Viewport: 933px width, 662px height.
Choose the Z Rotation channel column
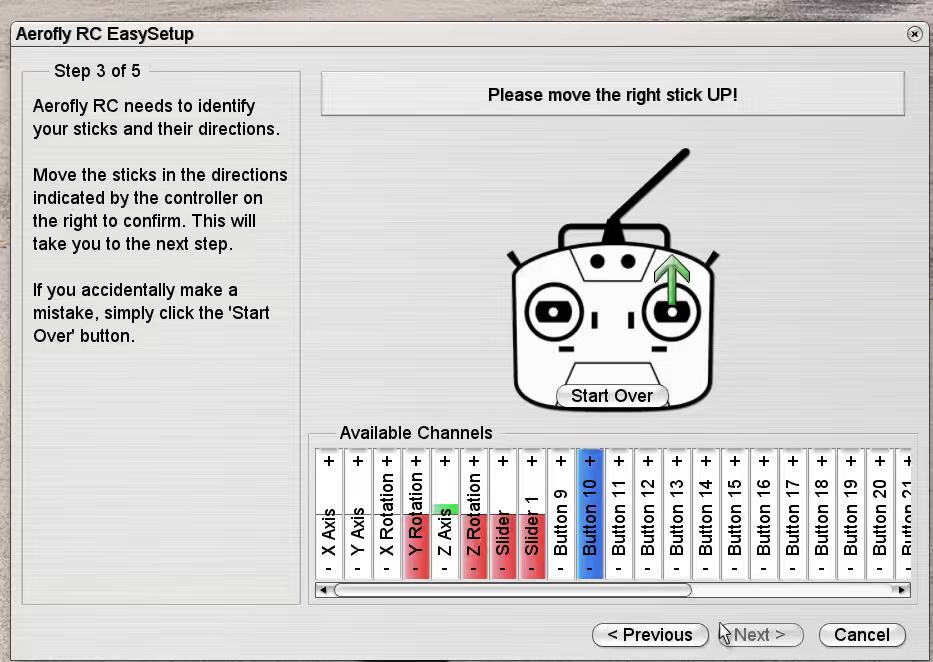pyautogui.click(x=474, y=514)
